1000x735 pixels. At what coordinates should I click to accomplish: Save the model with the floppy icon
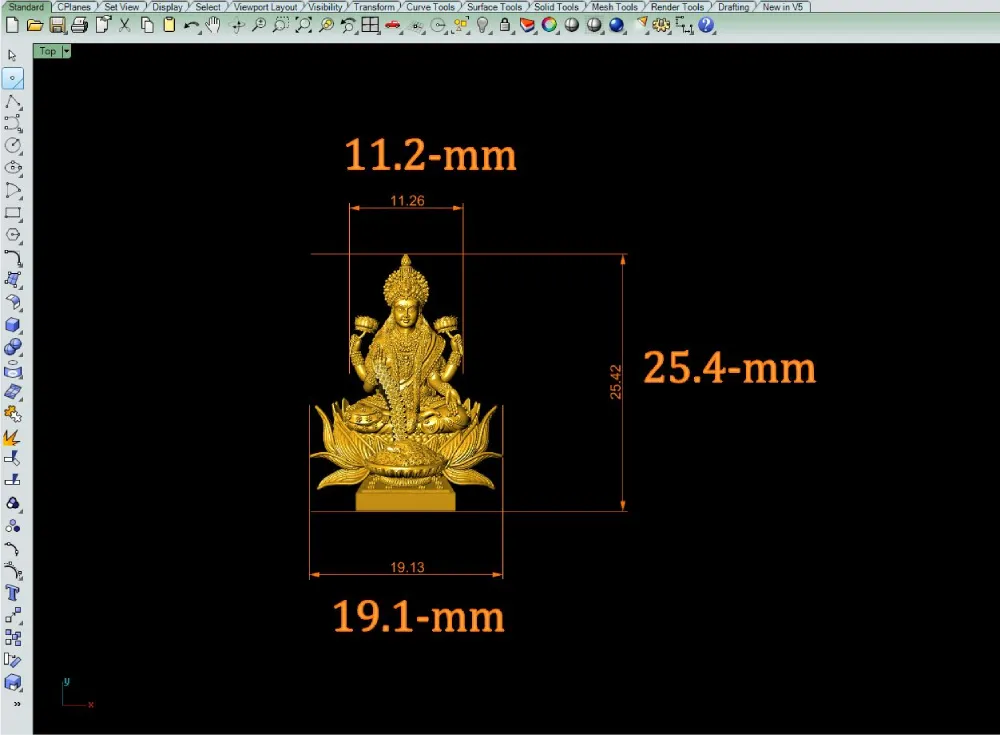57,26
